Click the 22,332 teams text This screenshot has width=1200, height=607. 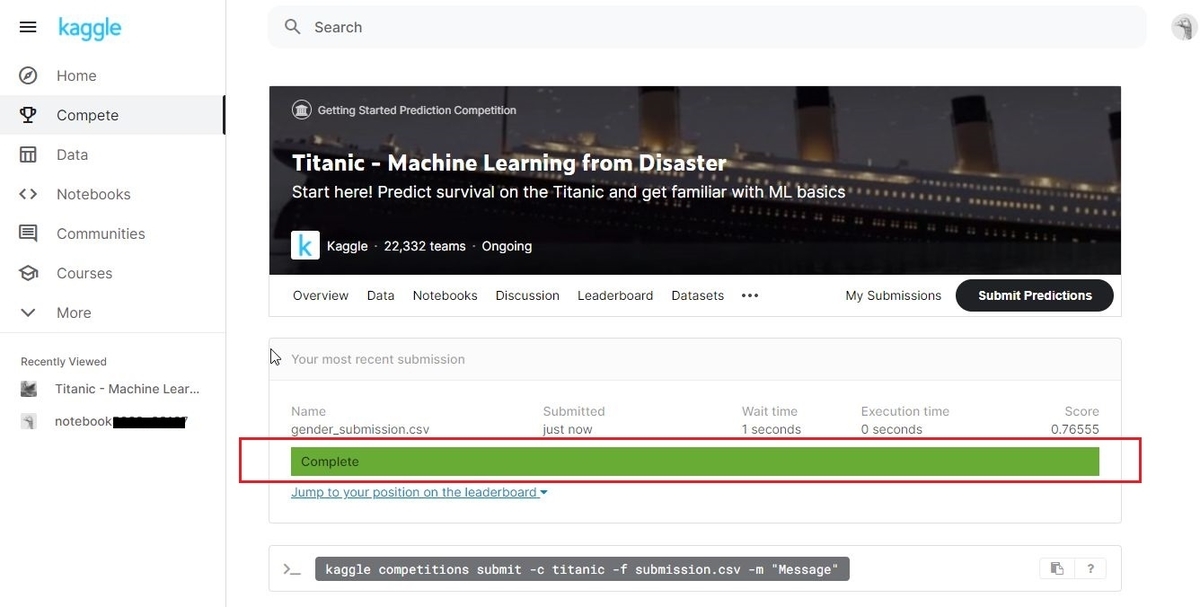point(425,246)
